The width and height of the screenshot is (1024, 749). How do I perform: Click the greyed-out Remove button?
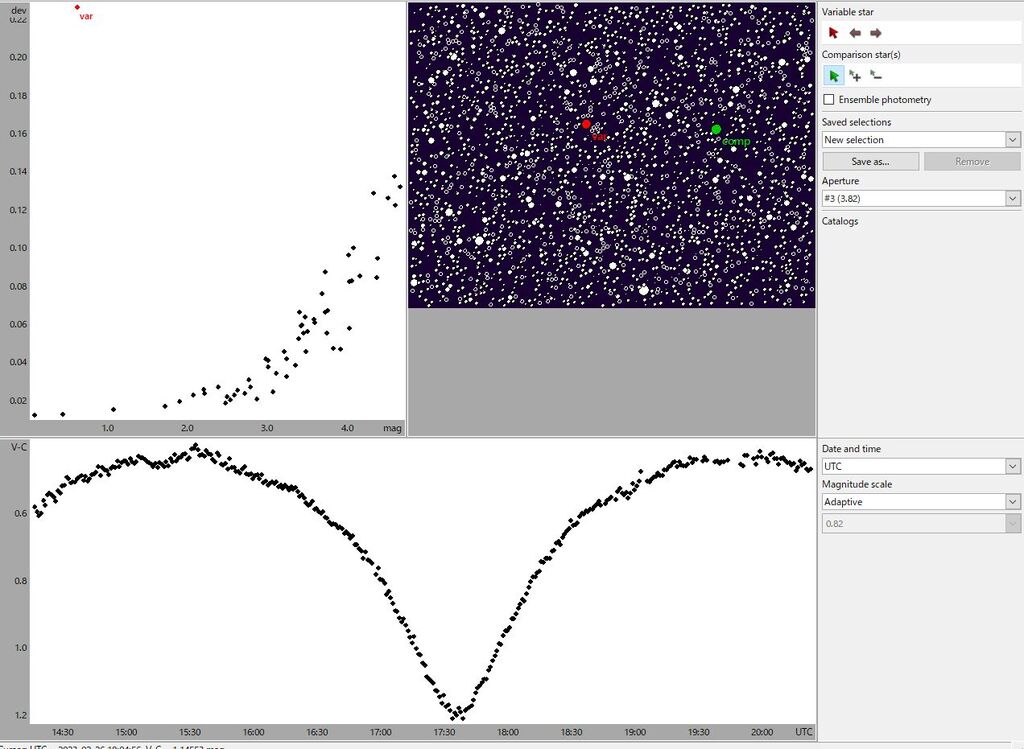click(x=972, y=161)
